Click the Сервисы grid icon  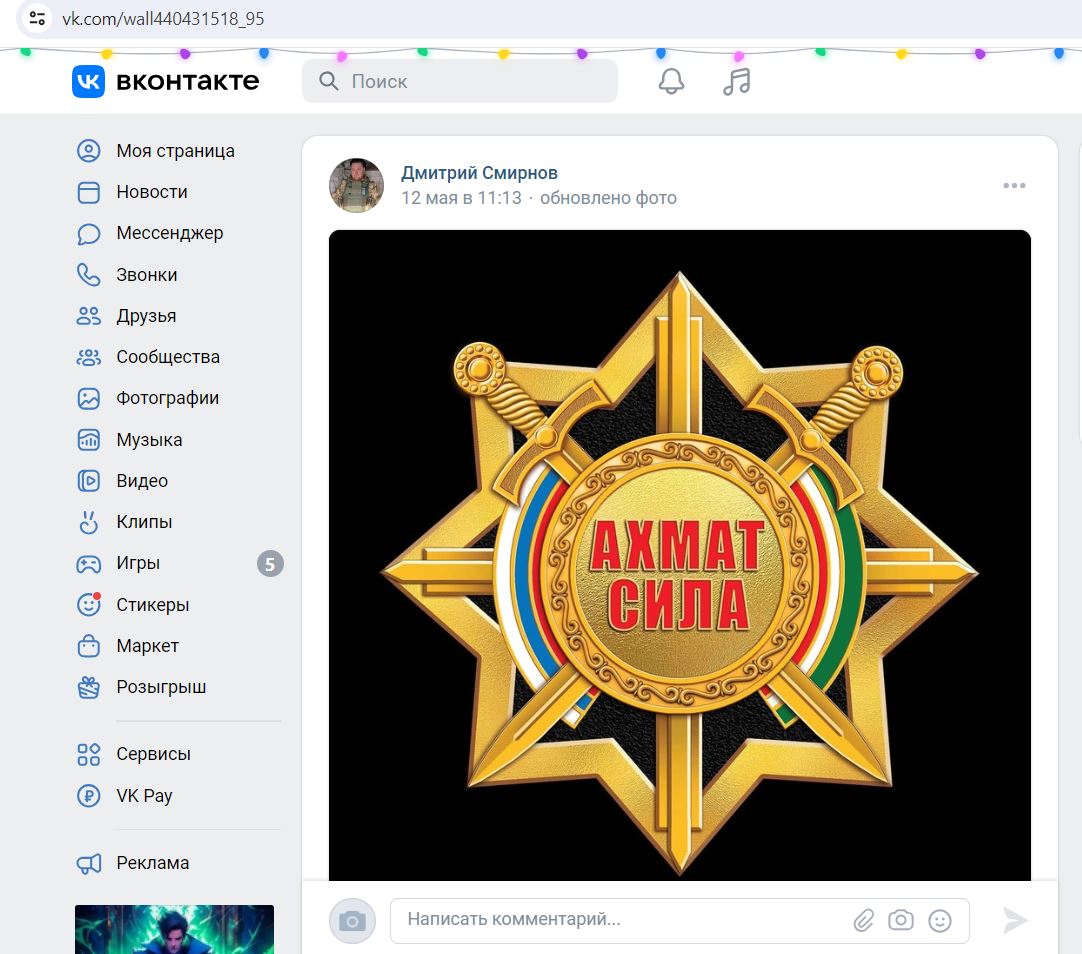pyautogui.click(x=88, y=754)
